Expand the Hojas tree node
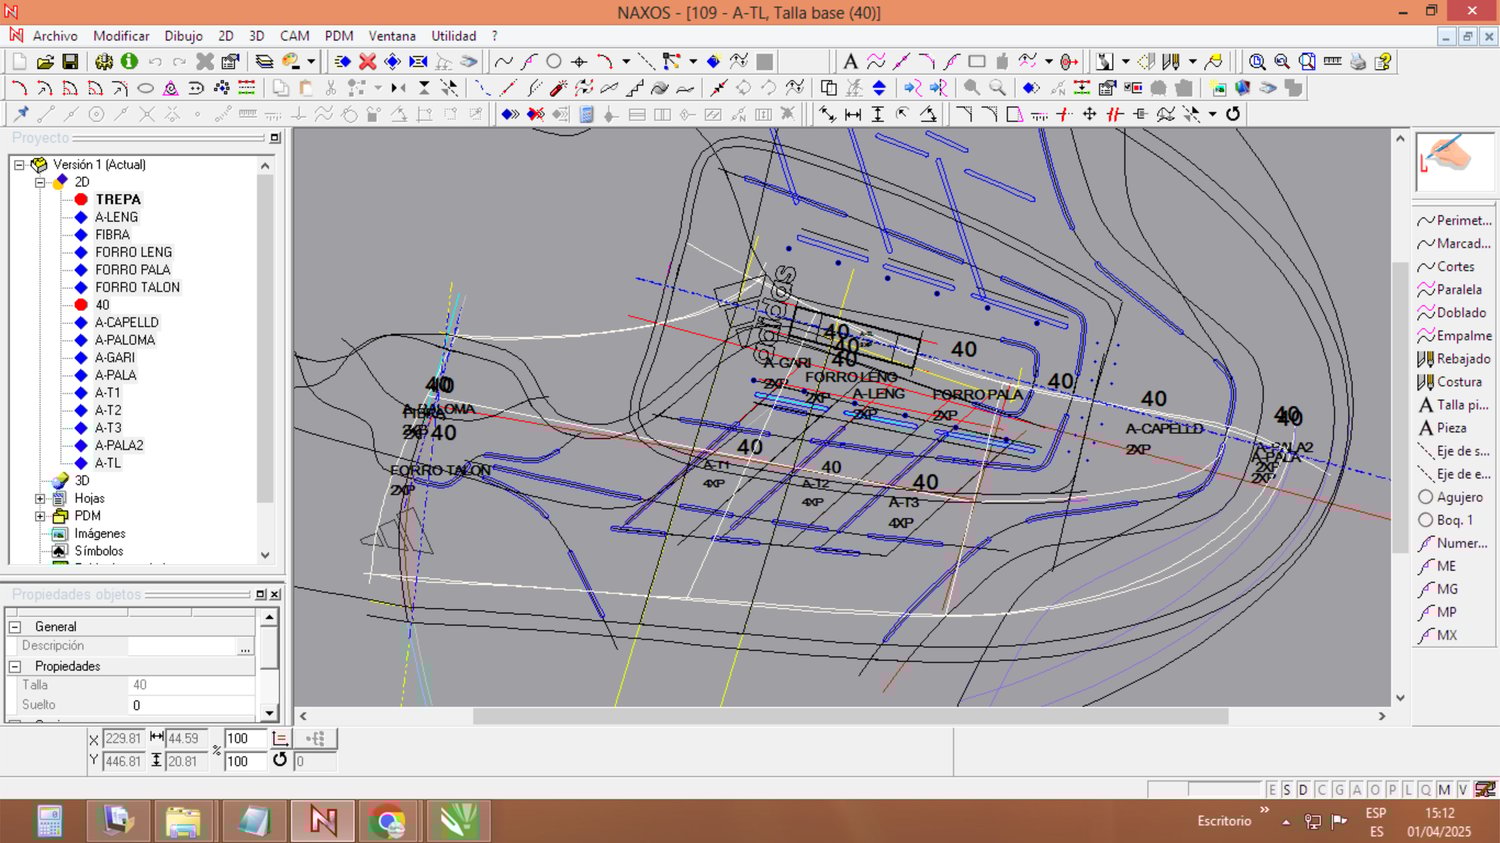This screenshot has width=1500, height=843. 40,498
